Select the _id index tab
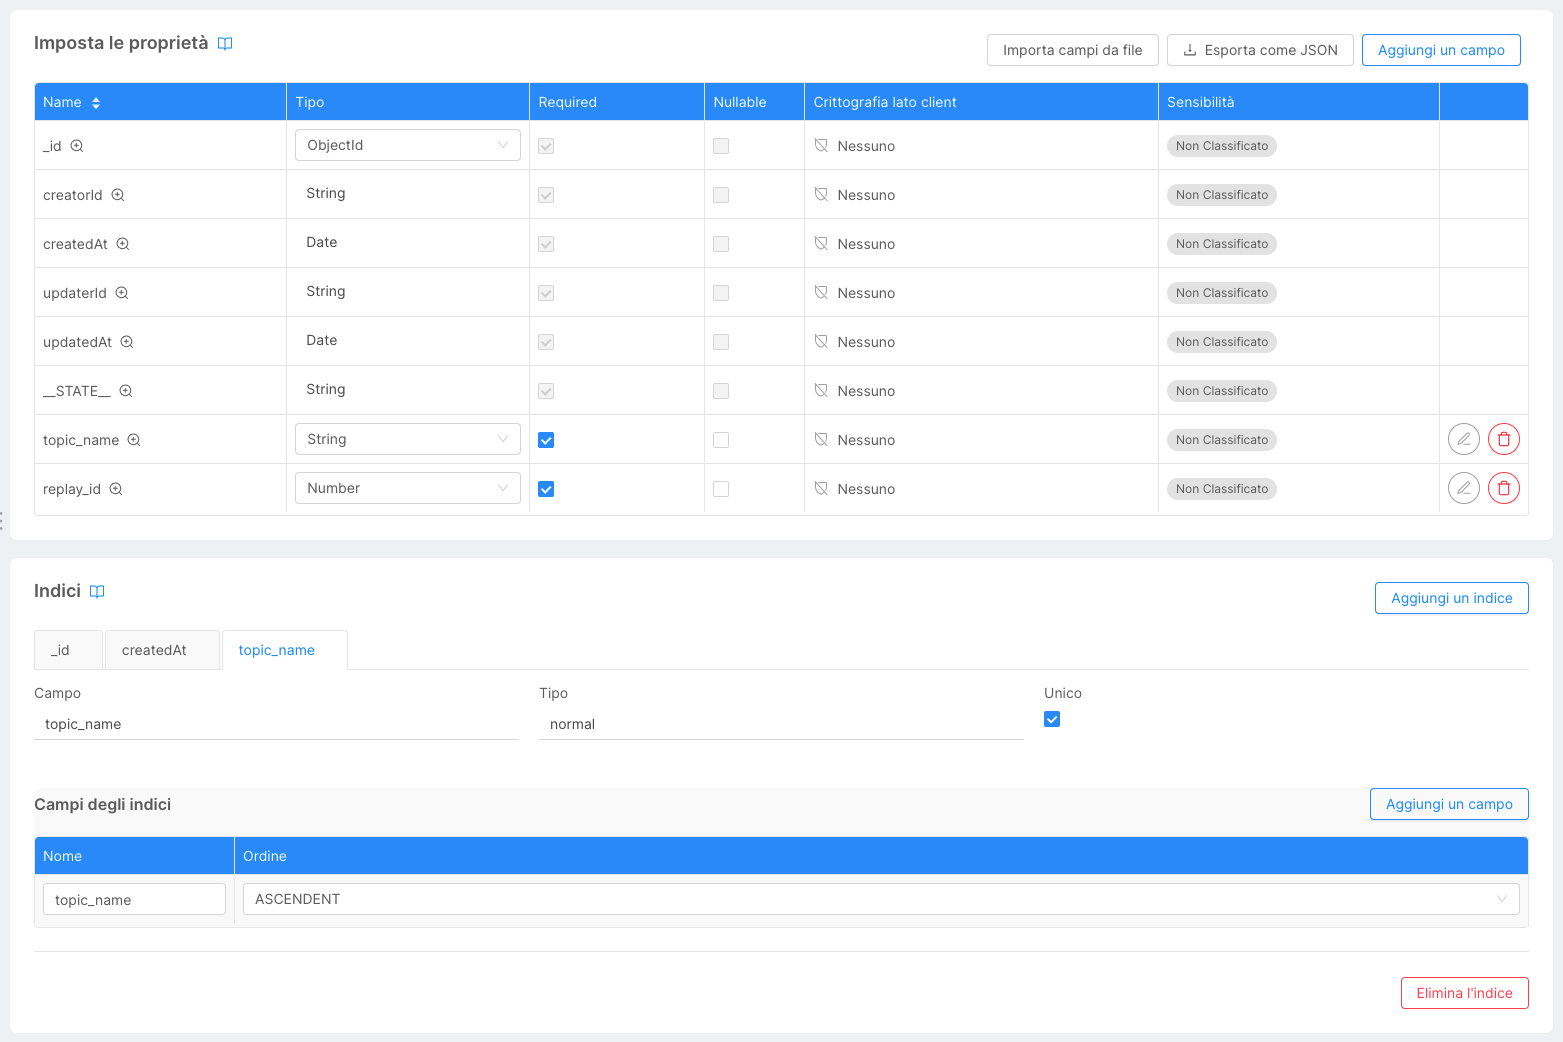 (67, 649)
